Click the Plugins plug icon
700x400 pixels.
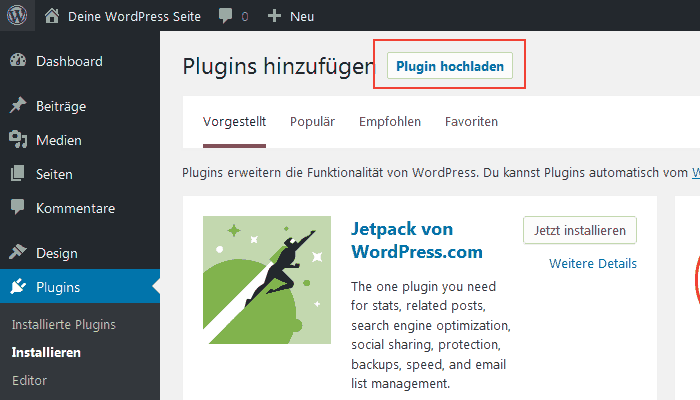pos(18,286)
